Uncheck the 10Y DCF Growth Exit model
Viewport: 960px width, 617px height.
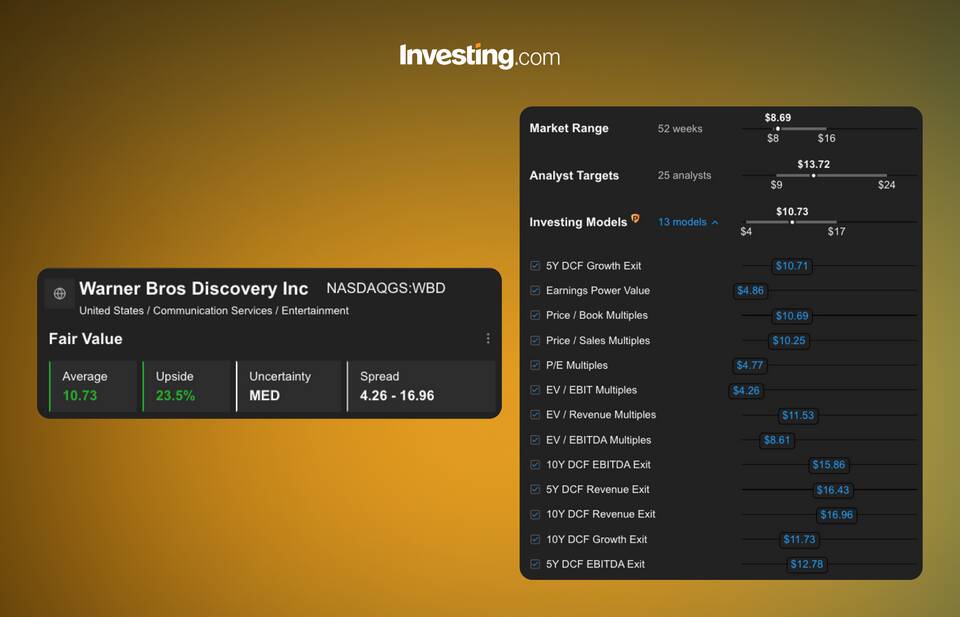click(x=534, y=539)
